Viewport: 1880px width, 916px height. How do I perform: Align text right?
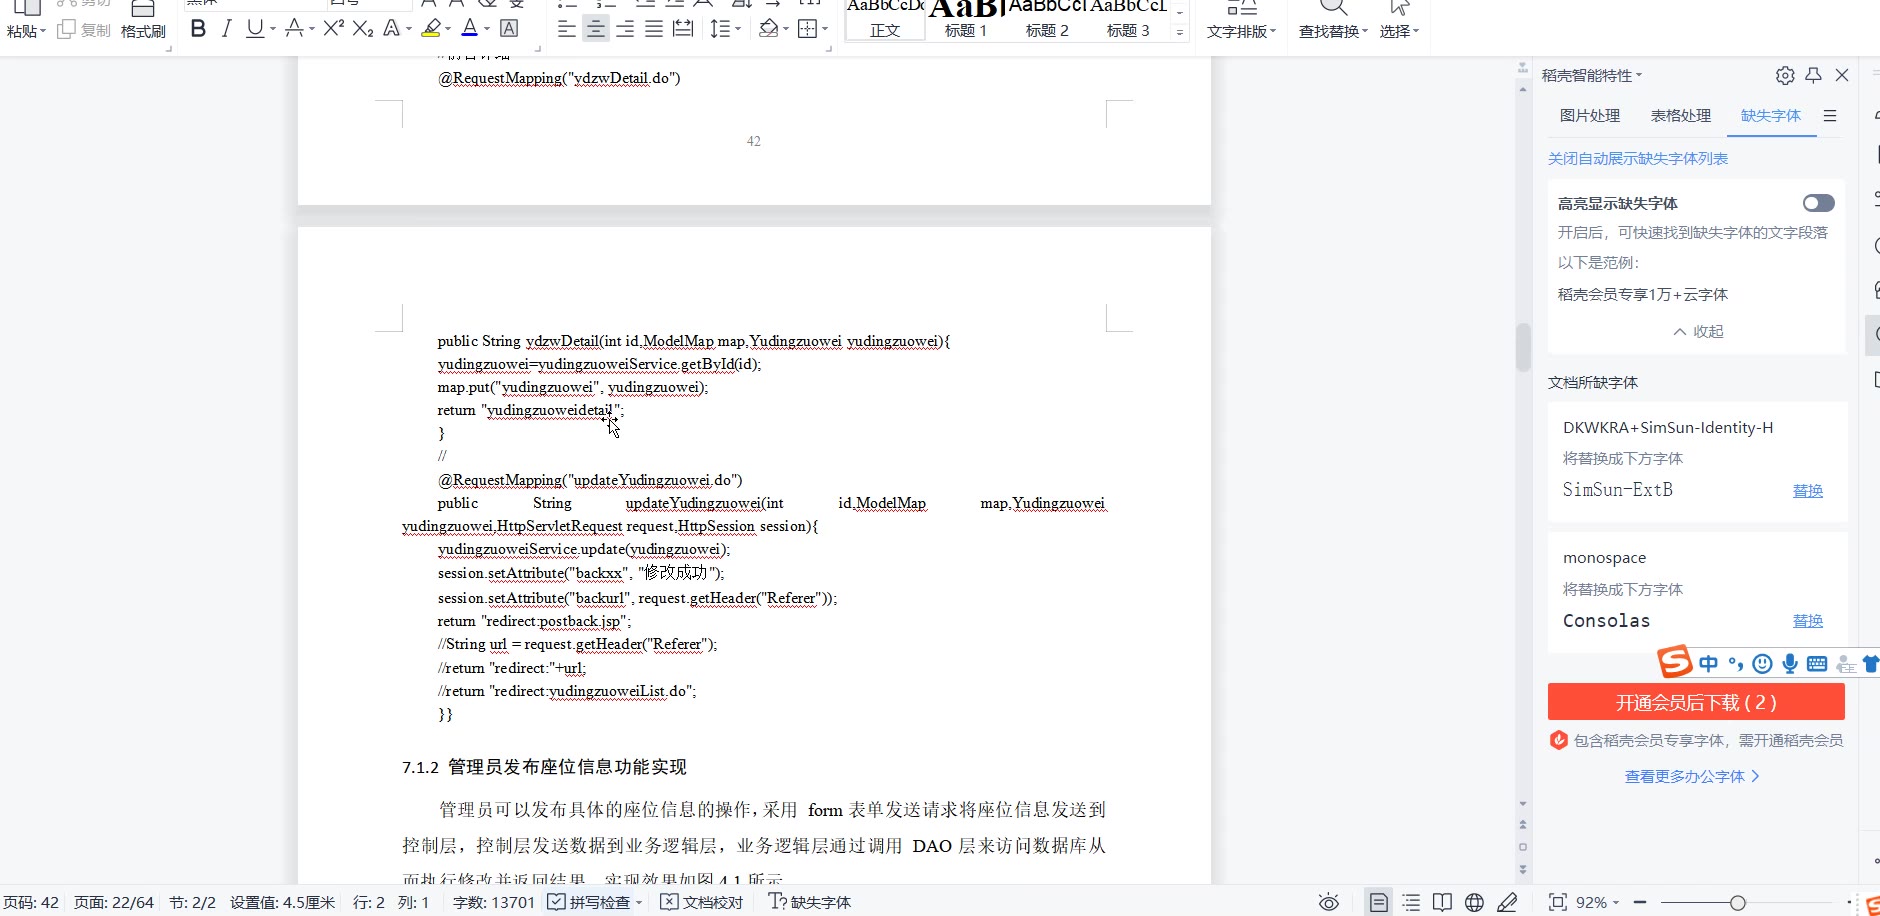pyautogui.click(x=625, y=29)
